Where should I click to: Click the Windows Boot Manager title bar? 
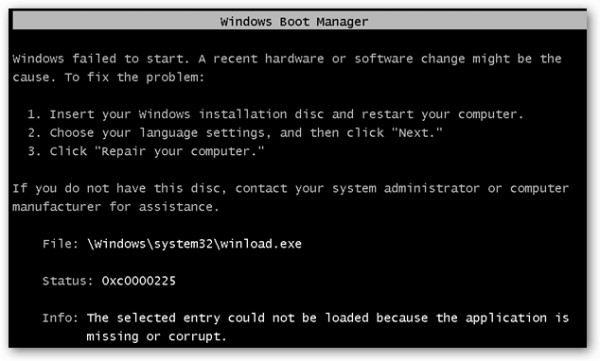(x=300, y=21)
